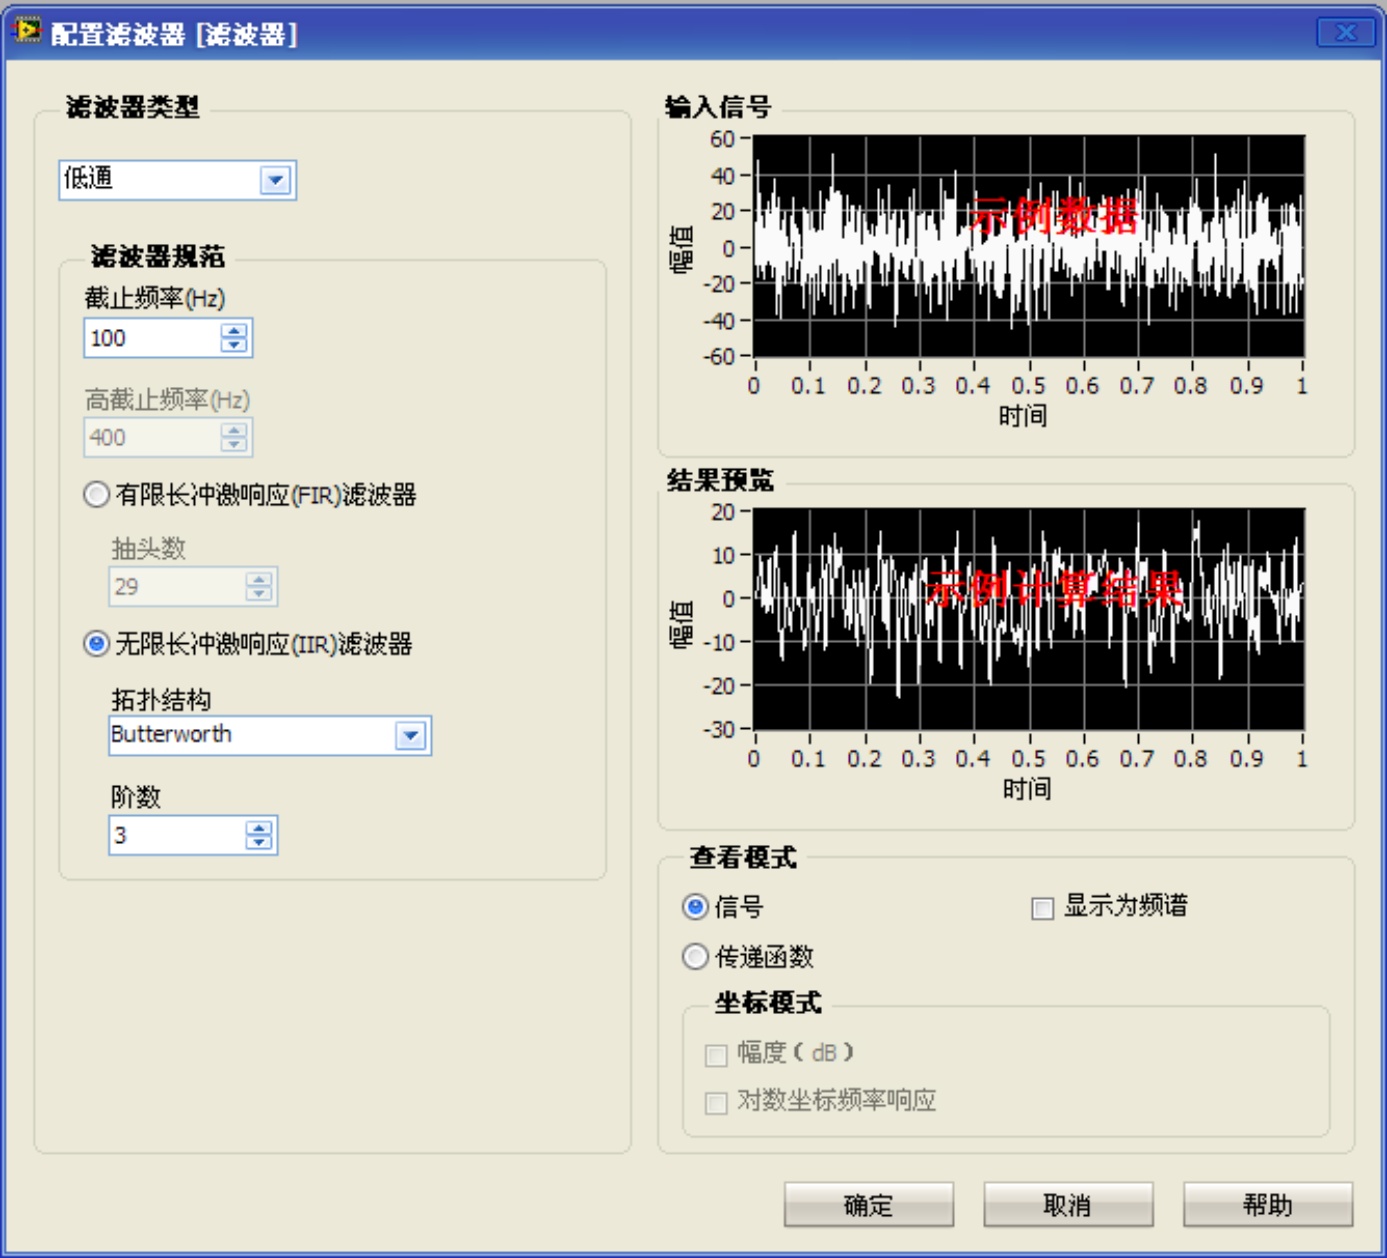Viewport: 1387px width, 1258px height.
Task: Click the 结果预览 result preview graph
Action: [x=1028, y=619]
